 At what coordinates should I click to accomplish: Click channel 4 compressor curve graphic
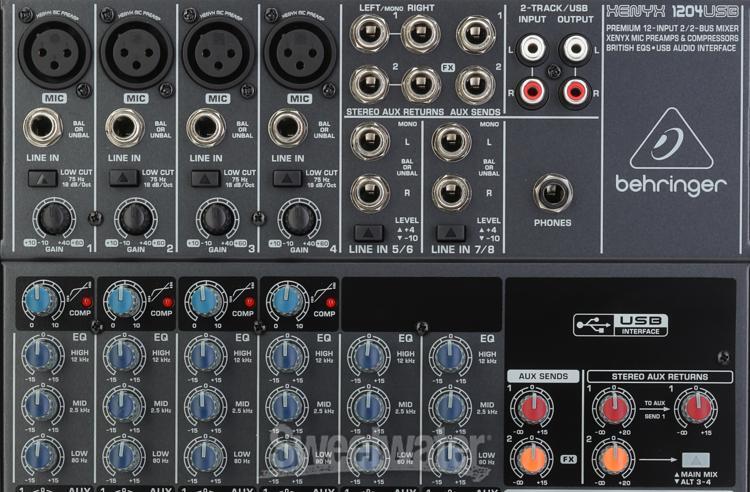(325, 291)
